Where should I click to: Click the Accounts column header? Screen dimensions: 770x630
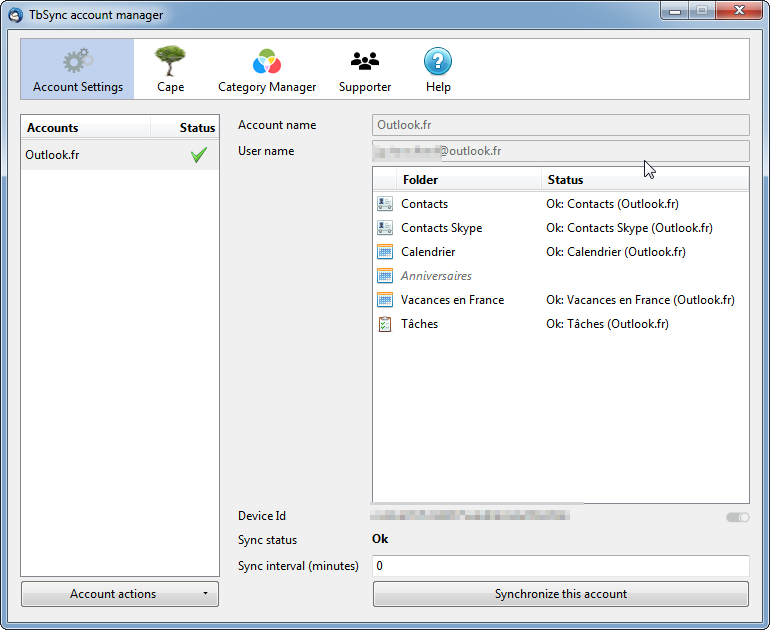pyautogui.click(x=85, y=128)
